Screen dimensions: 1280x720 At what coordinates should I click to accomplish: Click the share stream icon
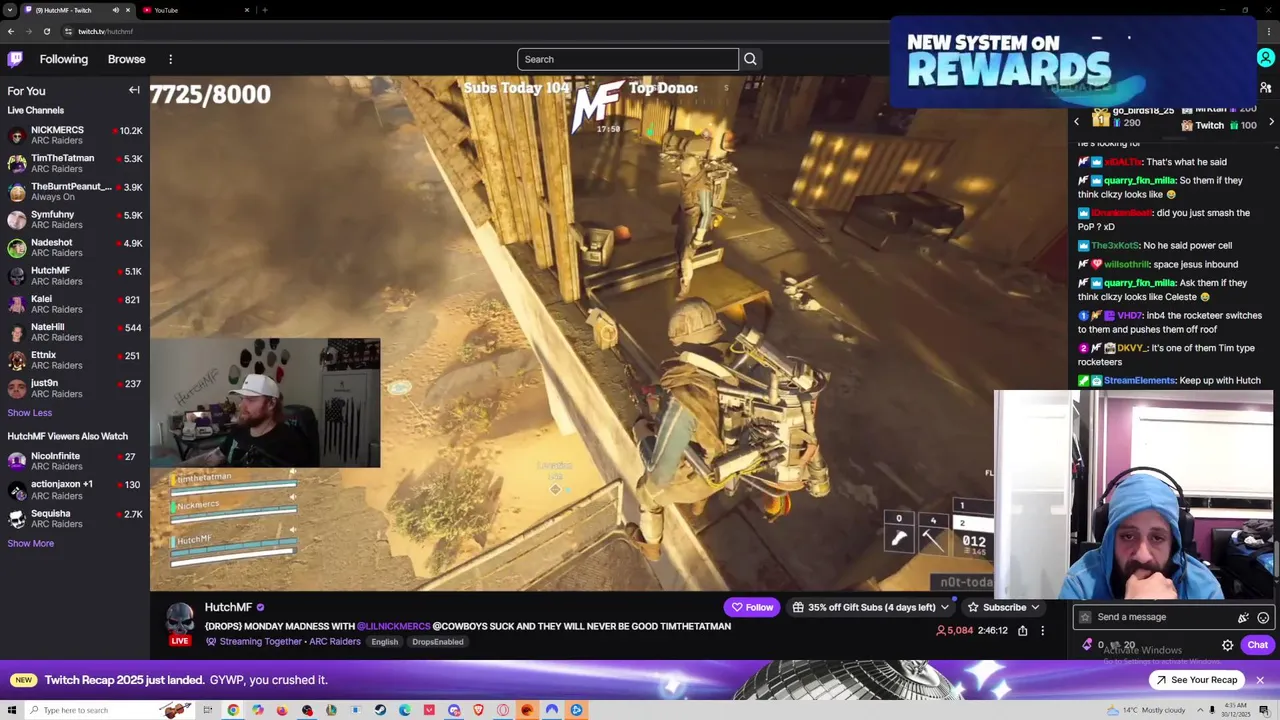[1022, 631]
